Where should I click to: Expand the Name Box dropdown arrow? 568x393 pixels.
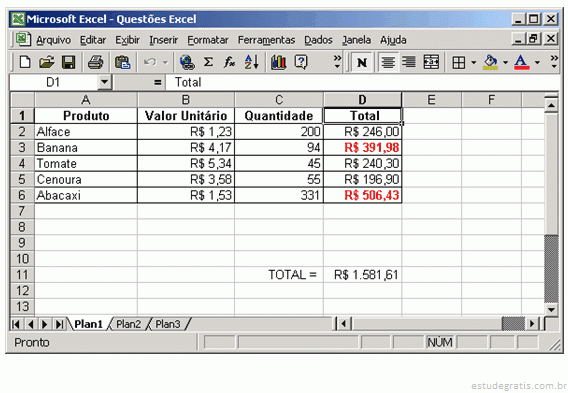pyautogui.click(x=104, y=82)
